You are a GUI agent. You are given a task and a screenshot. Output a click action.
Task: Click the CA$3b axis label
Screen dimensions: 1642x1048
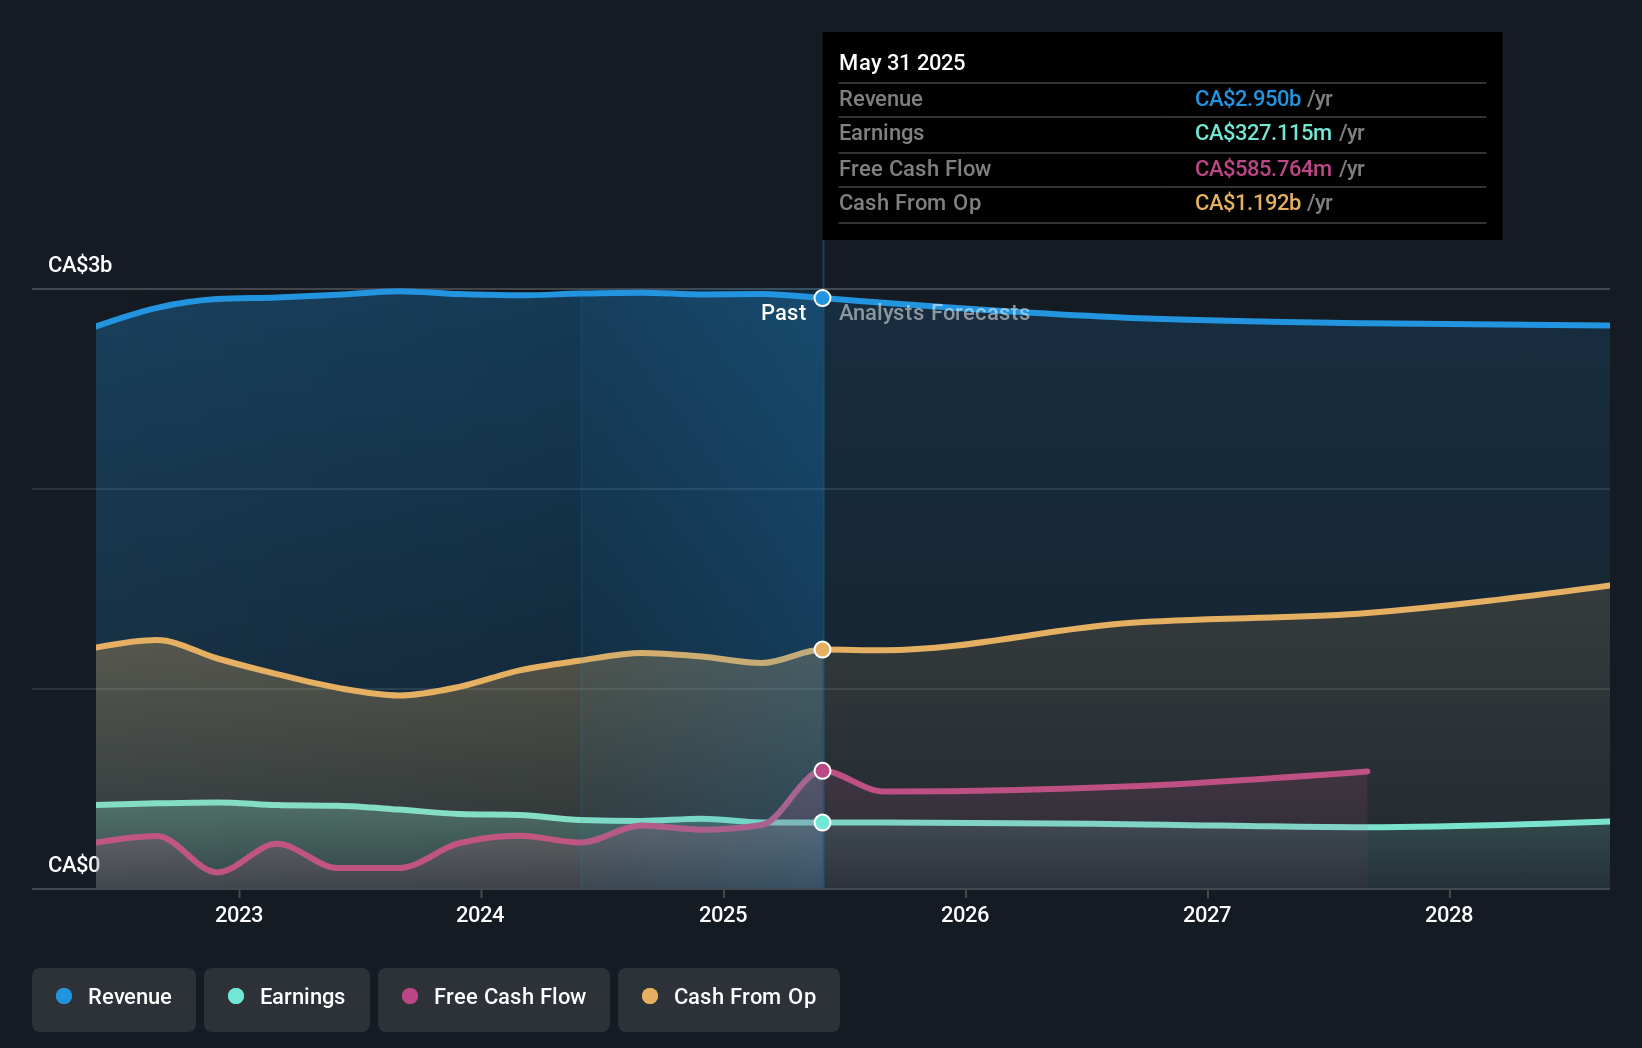point(78,264)
